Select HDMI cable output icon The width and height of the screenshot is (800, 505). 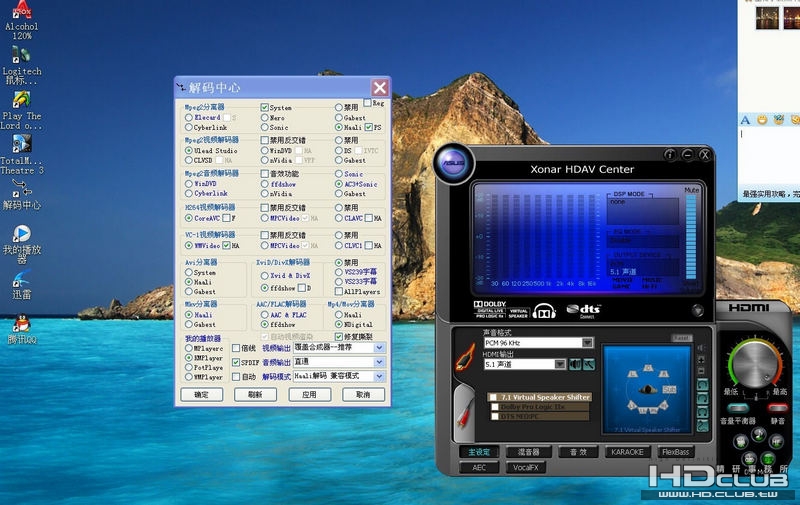point(465,357)
